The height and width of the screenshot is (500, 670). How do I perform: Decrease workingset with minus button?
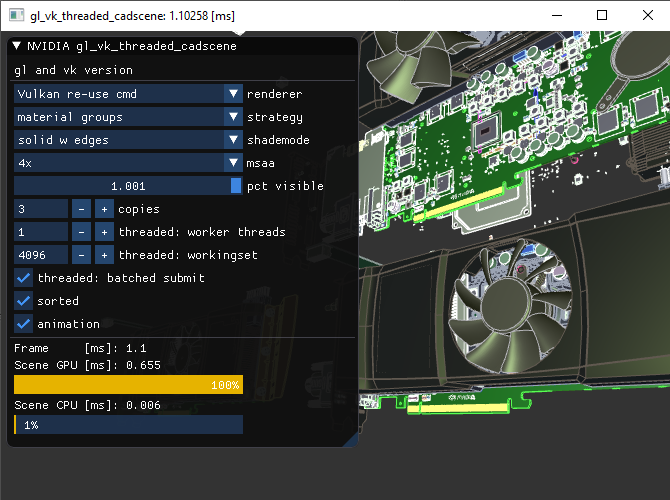[81, 255]
